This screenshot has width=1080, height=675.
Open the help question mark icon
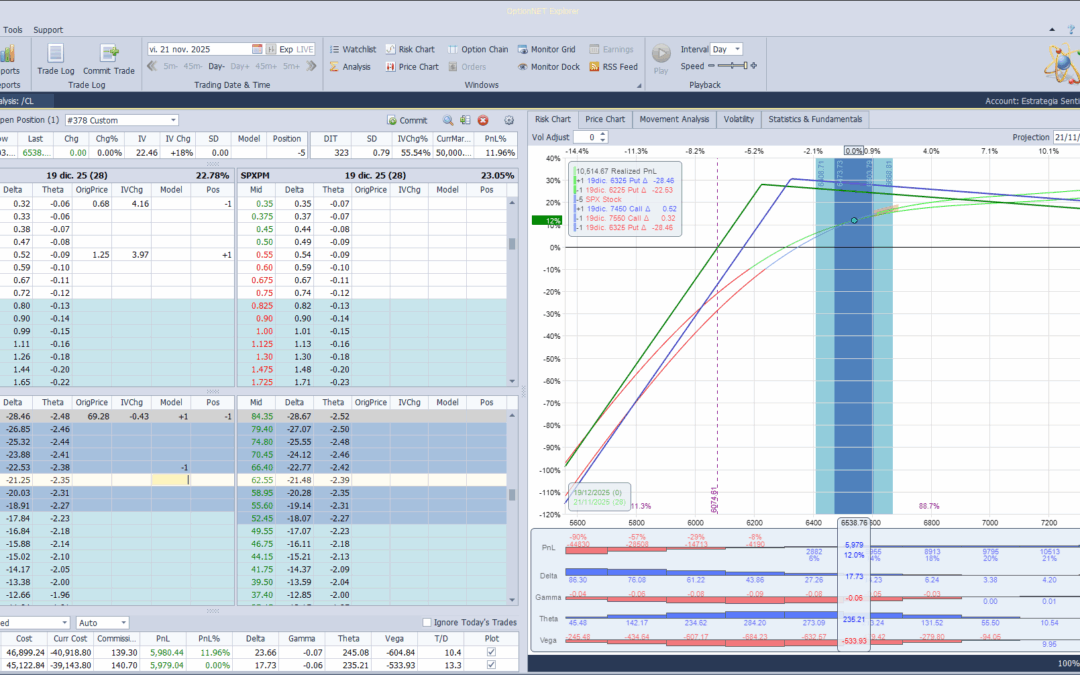point(1071,30)
